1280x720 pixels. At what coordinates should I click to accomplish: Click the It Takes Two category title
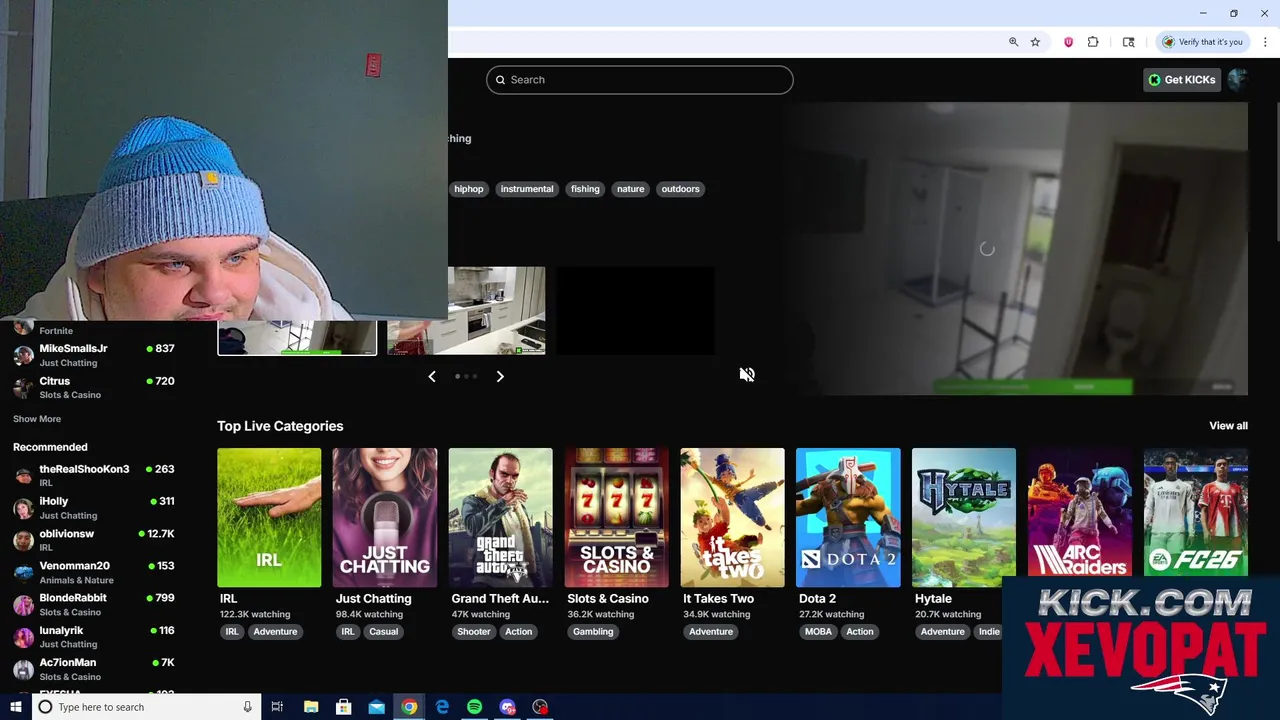tap(718, 599)
